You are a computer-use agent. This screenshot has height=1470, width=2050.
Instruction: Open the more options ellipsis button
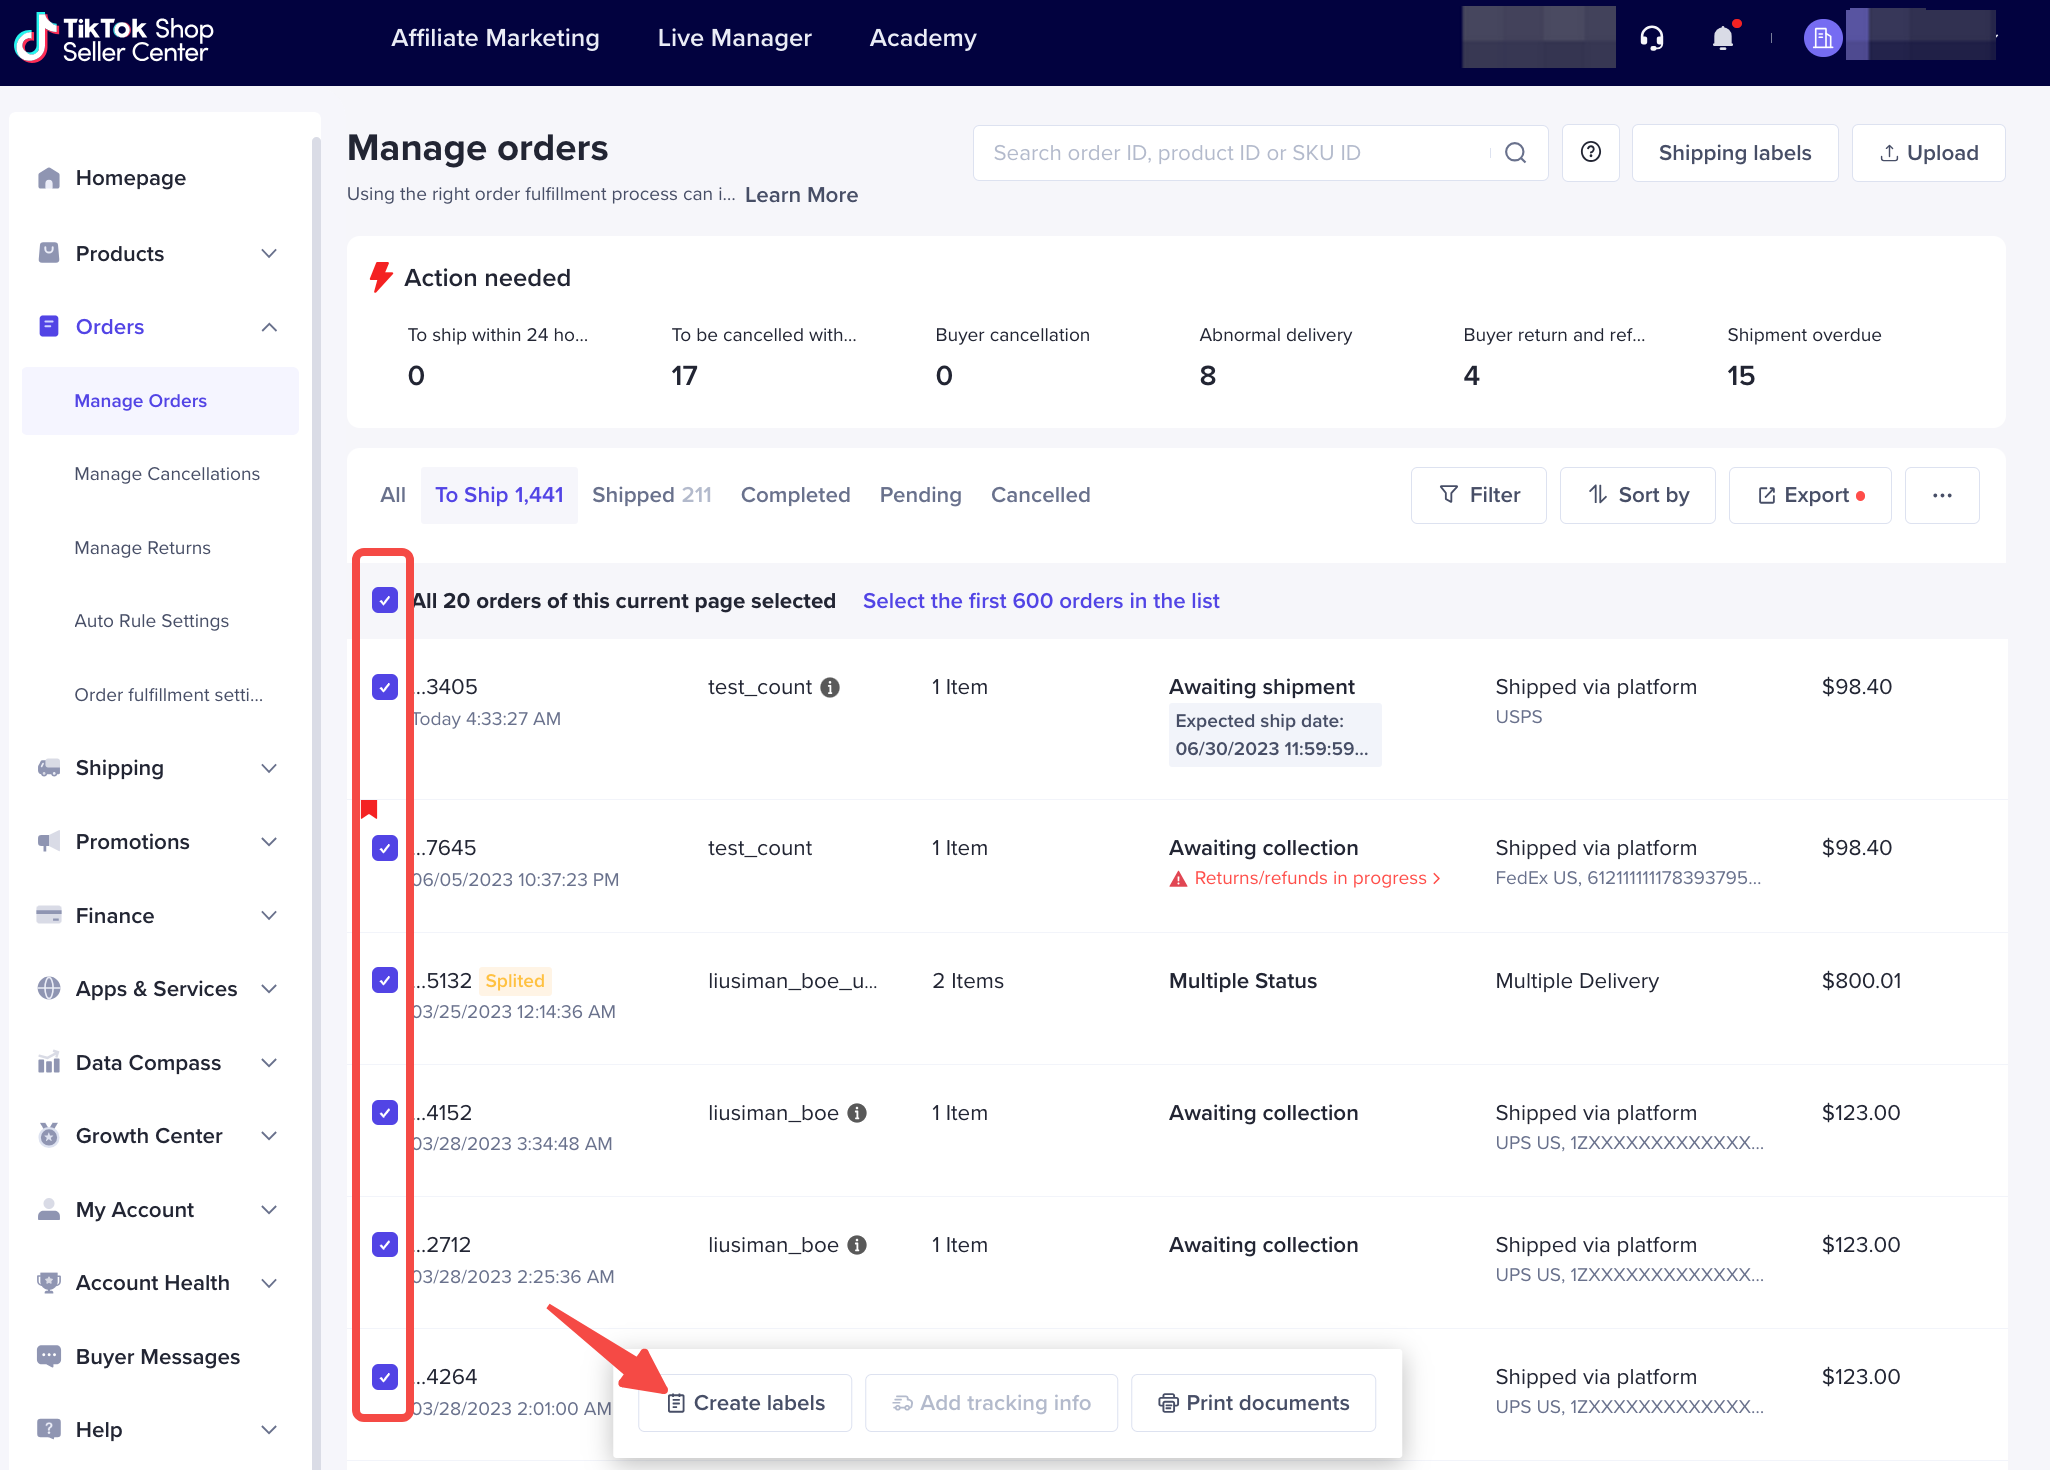pos(1942,495)
